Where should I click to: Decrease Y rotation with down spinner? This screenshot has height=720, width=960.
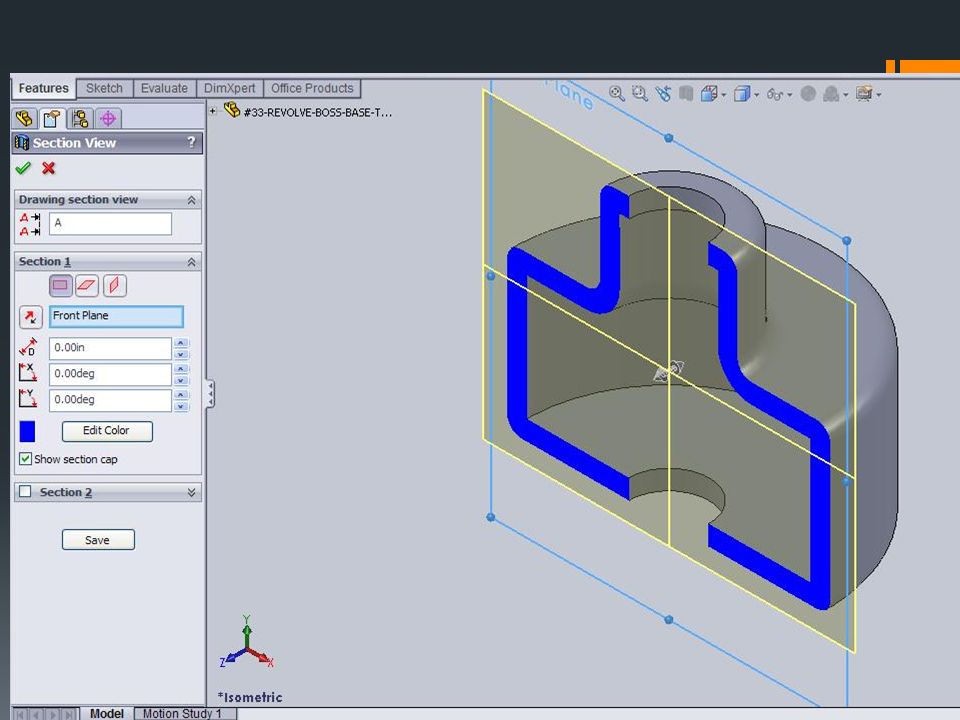pyautogui.click(x=181, y=405)
